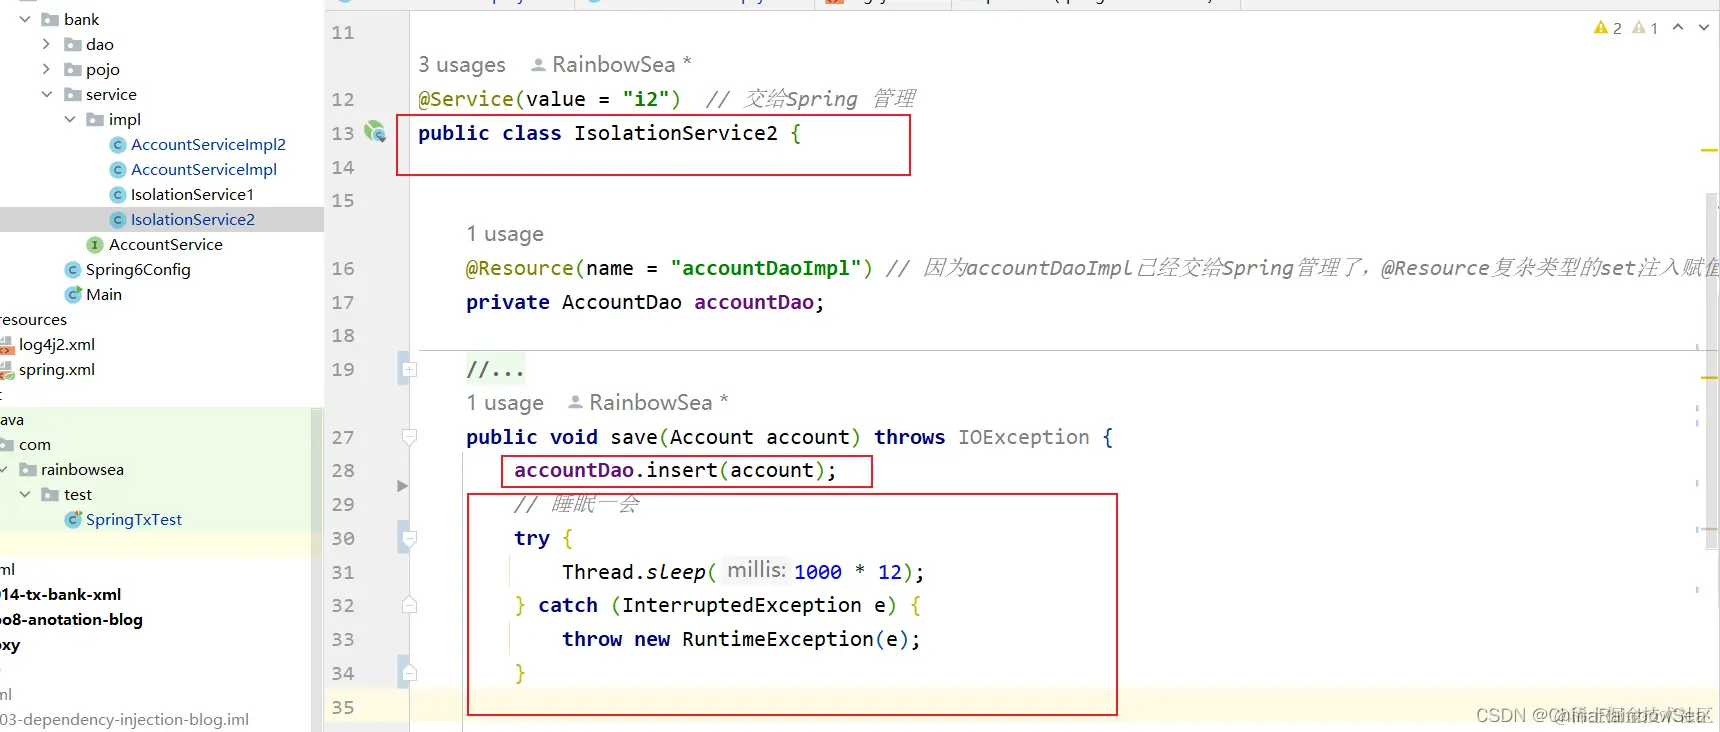Open IsolationService1 class file
The height and width of the screenshot is (732, 1720).
pyautogui.click(x=192, y=194)
